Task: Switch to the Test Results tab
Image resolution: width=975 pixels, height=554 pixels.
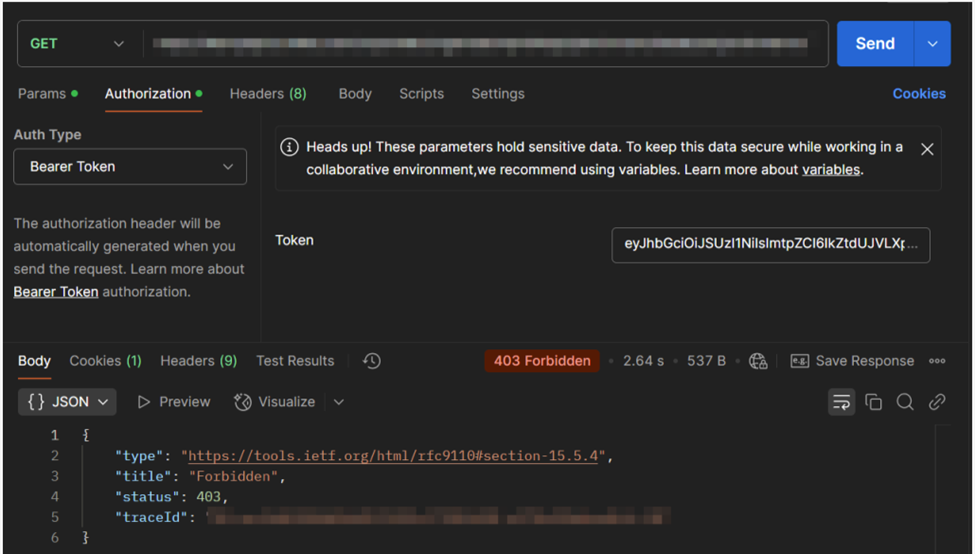Action: pyautogui.click(x=295, y=361)
